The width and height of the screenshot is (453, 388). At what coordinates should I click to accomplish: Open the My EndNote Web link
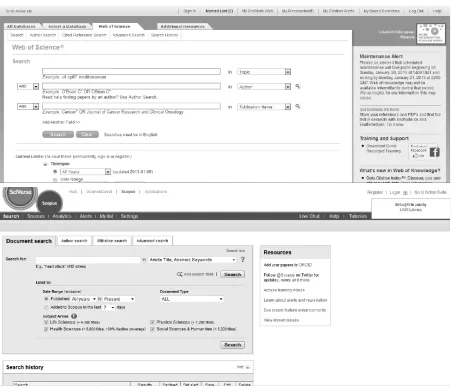click(257, 11)
